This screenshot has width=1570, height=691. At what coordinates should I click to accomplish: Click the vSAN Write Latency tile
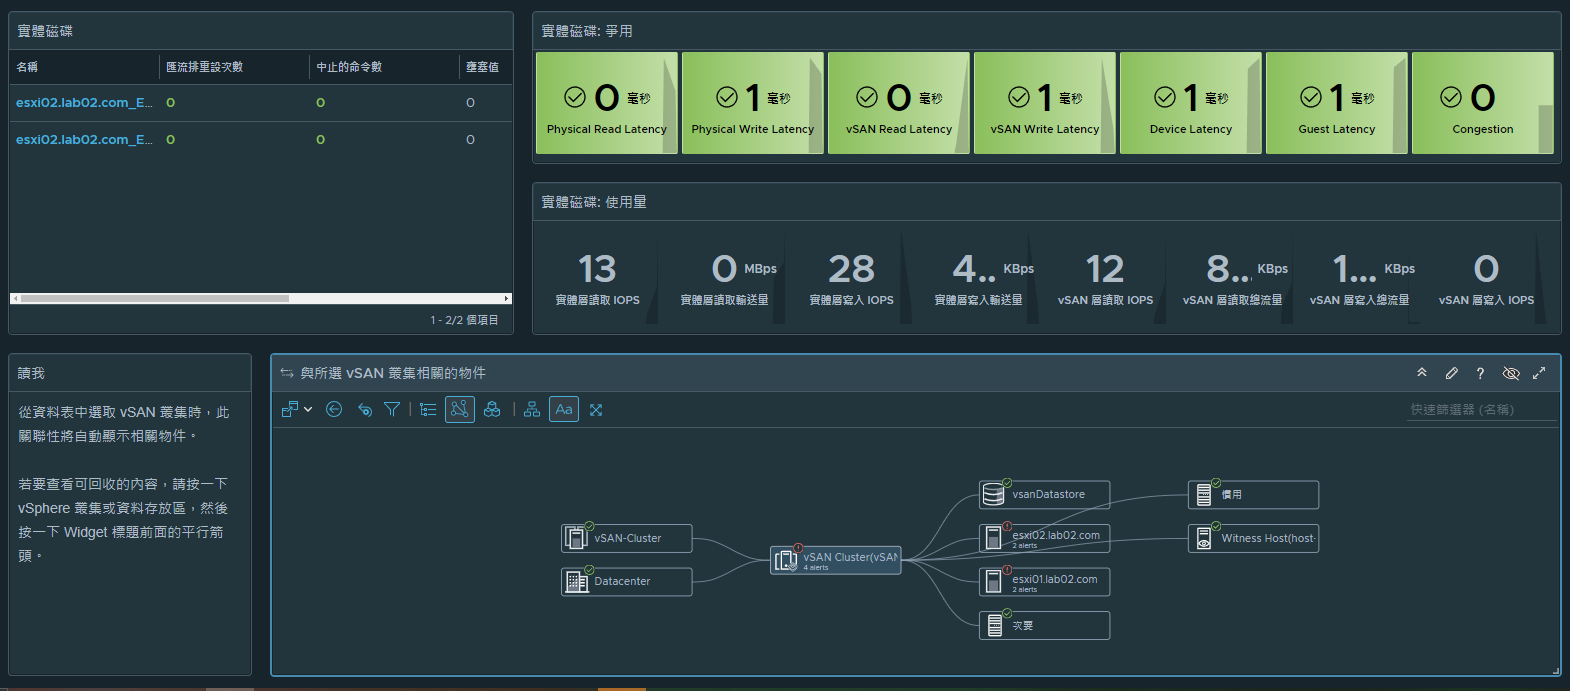[1045, 103]
